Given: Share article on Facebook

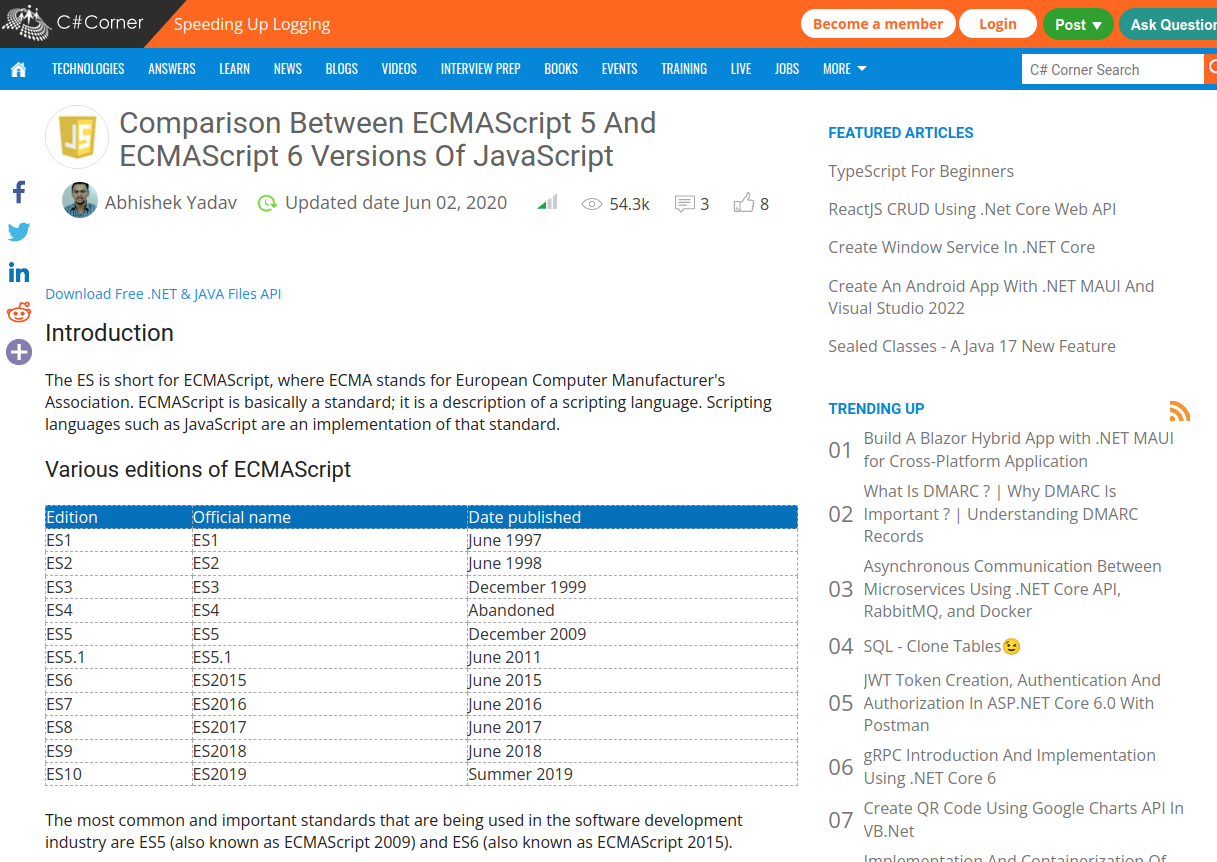Looking at the screenshot, I should (x=19, y=192).
